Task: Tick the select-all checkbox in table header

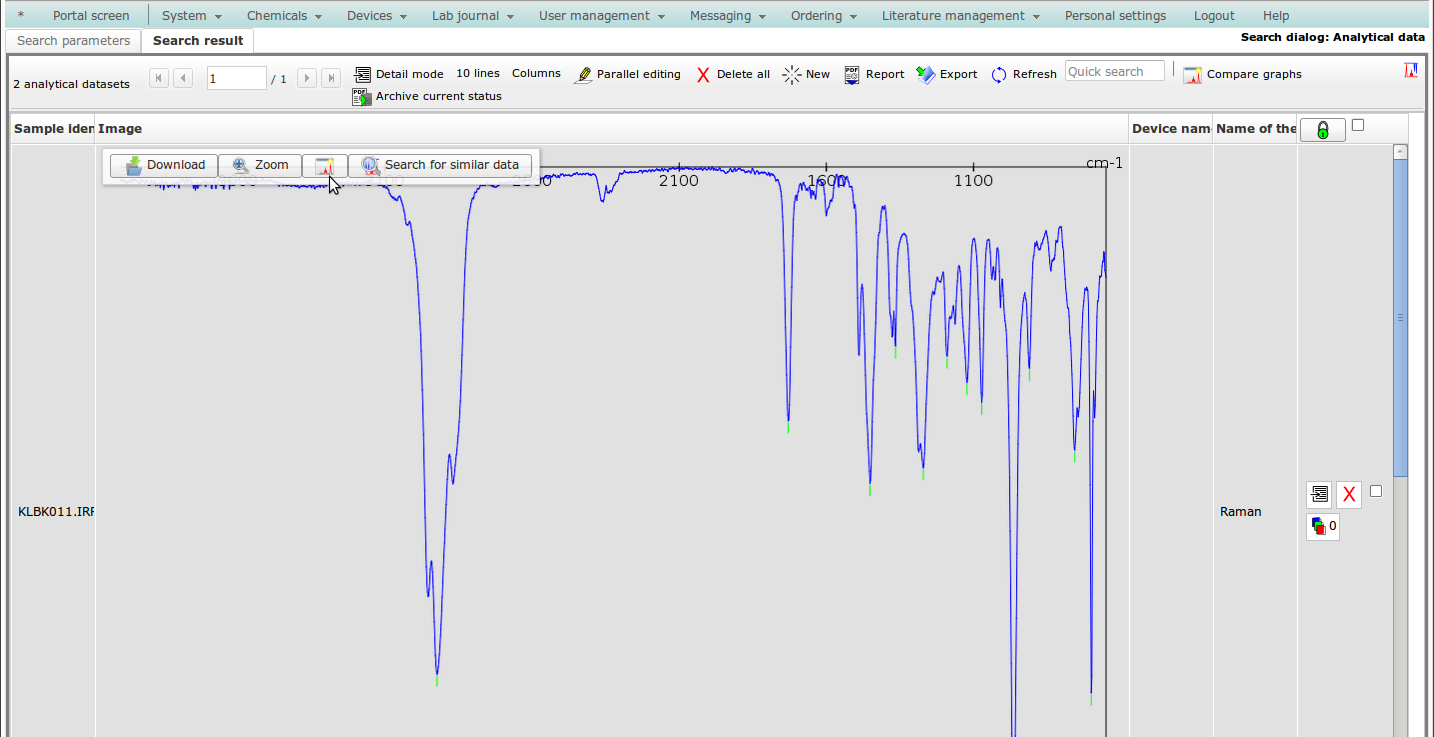Action: pos(1357,125)
